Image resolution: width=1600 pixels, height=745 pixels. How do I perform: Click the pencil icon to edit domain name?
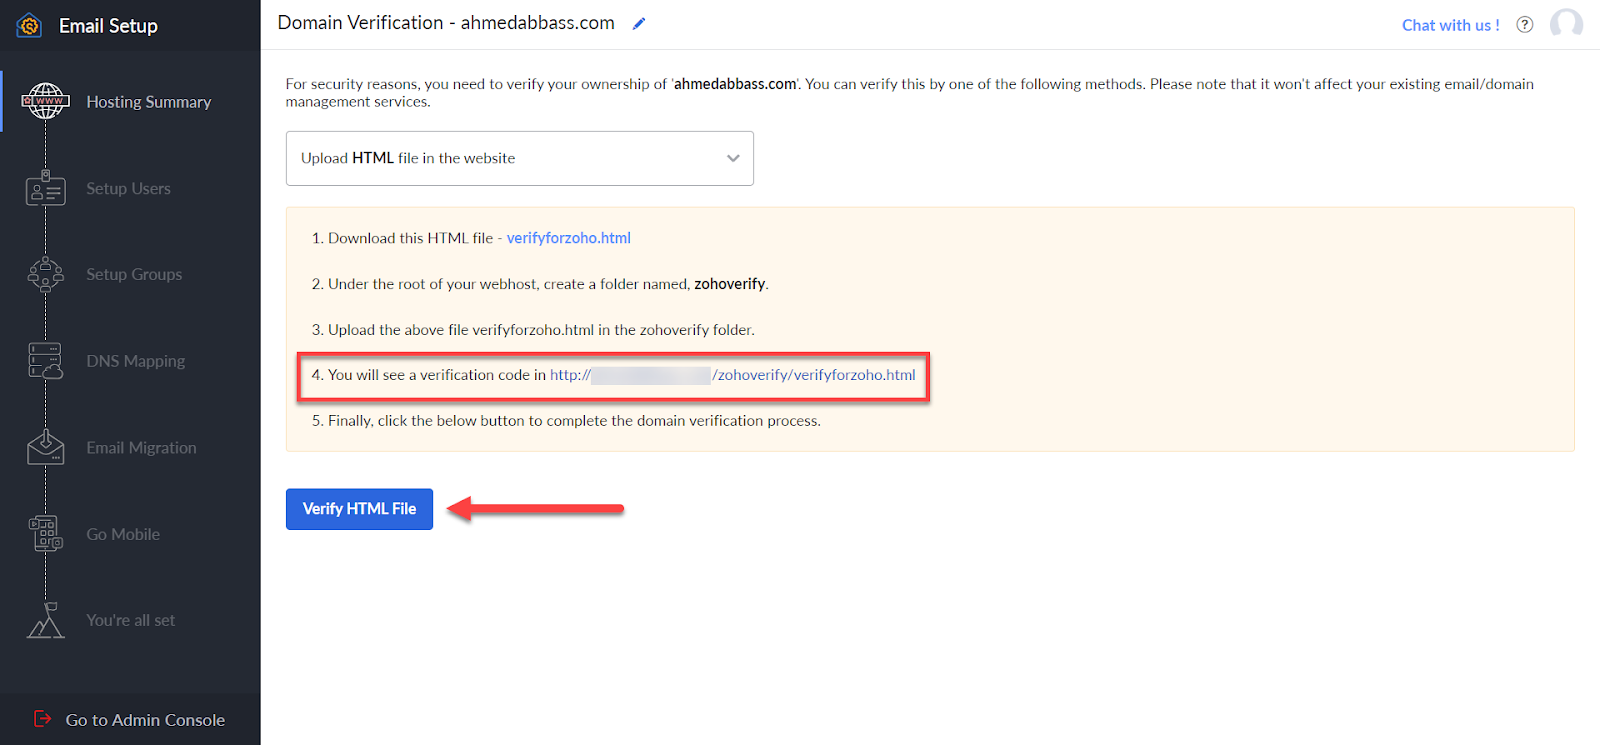[639, 23]
